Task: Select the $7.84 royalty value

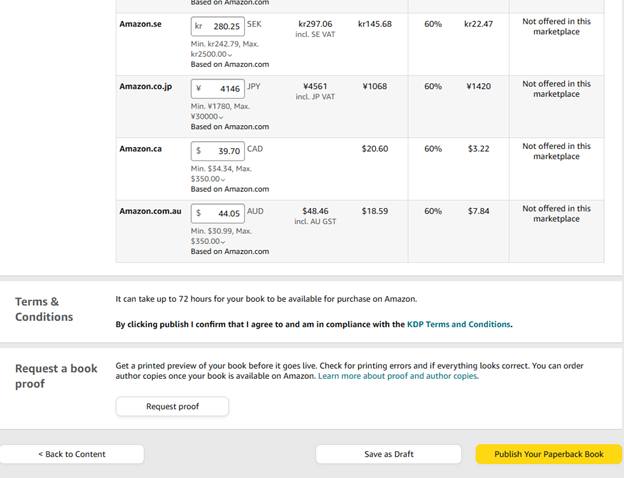Action: click(478, 211)
